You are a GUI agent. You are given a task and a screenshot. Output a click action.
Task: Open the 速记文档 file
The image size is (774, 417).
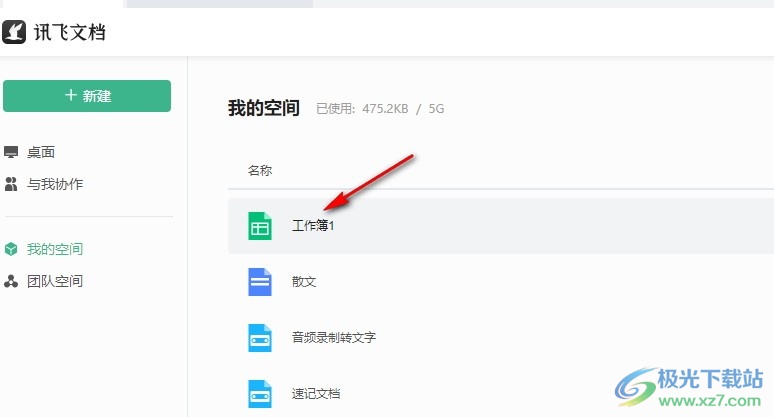[316, 393]
